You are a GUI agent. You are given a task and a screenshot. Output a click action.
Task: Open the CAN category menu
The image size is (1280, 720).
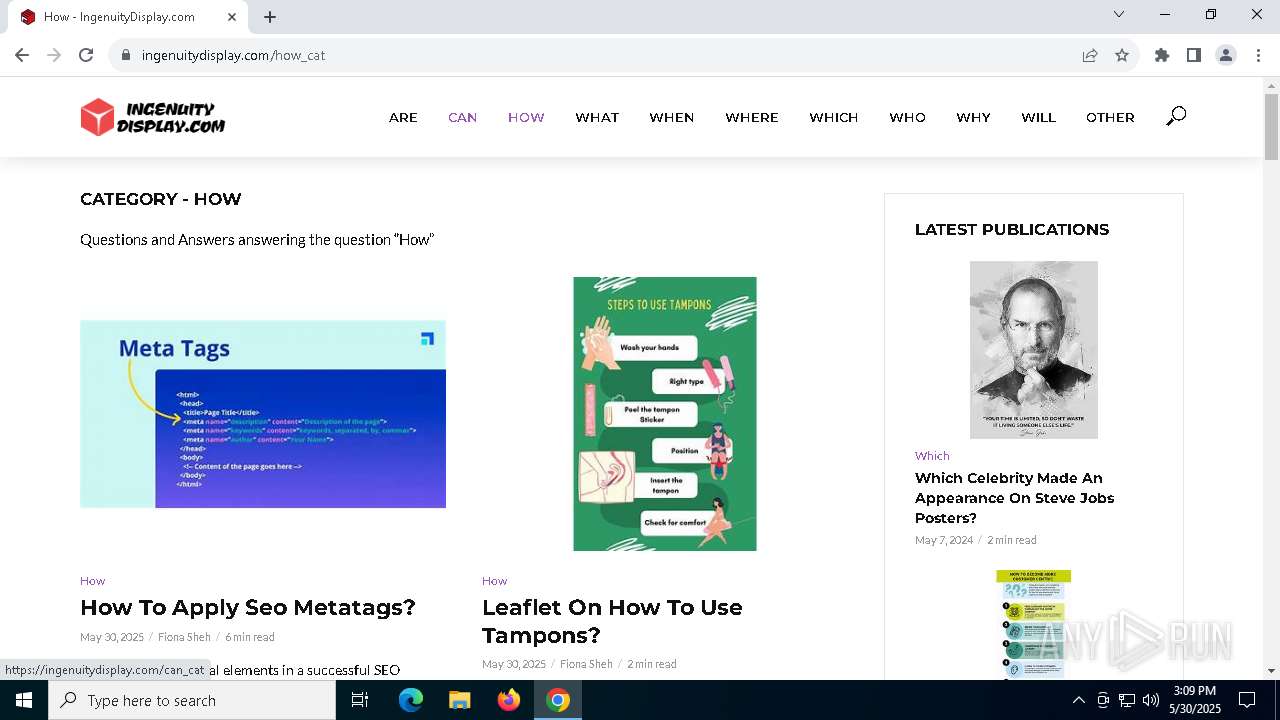462,117
